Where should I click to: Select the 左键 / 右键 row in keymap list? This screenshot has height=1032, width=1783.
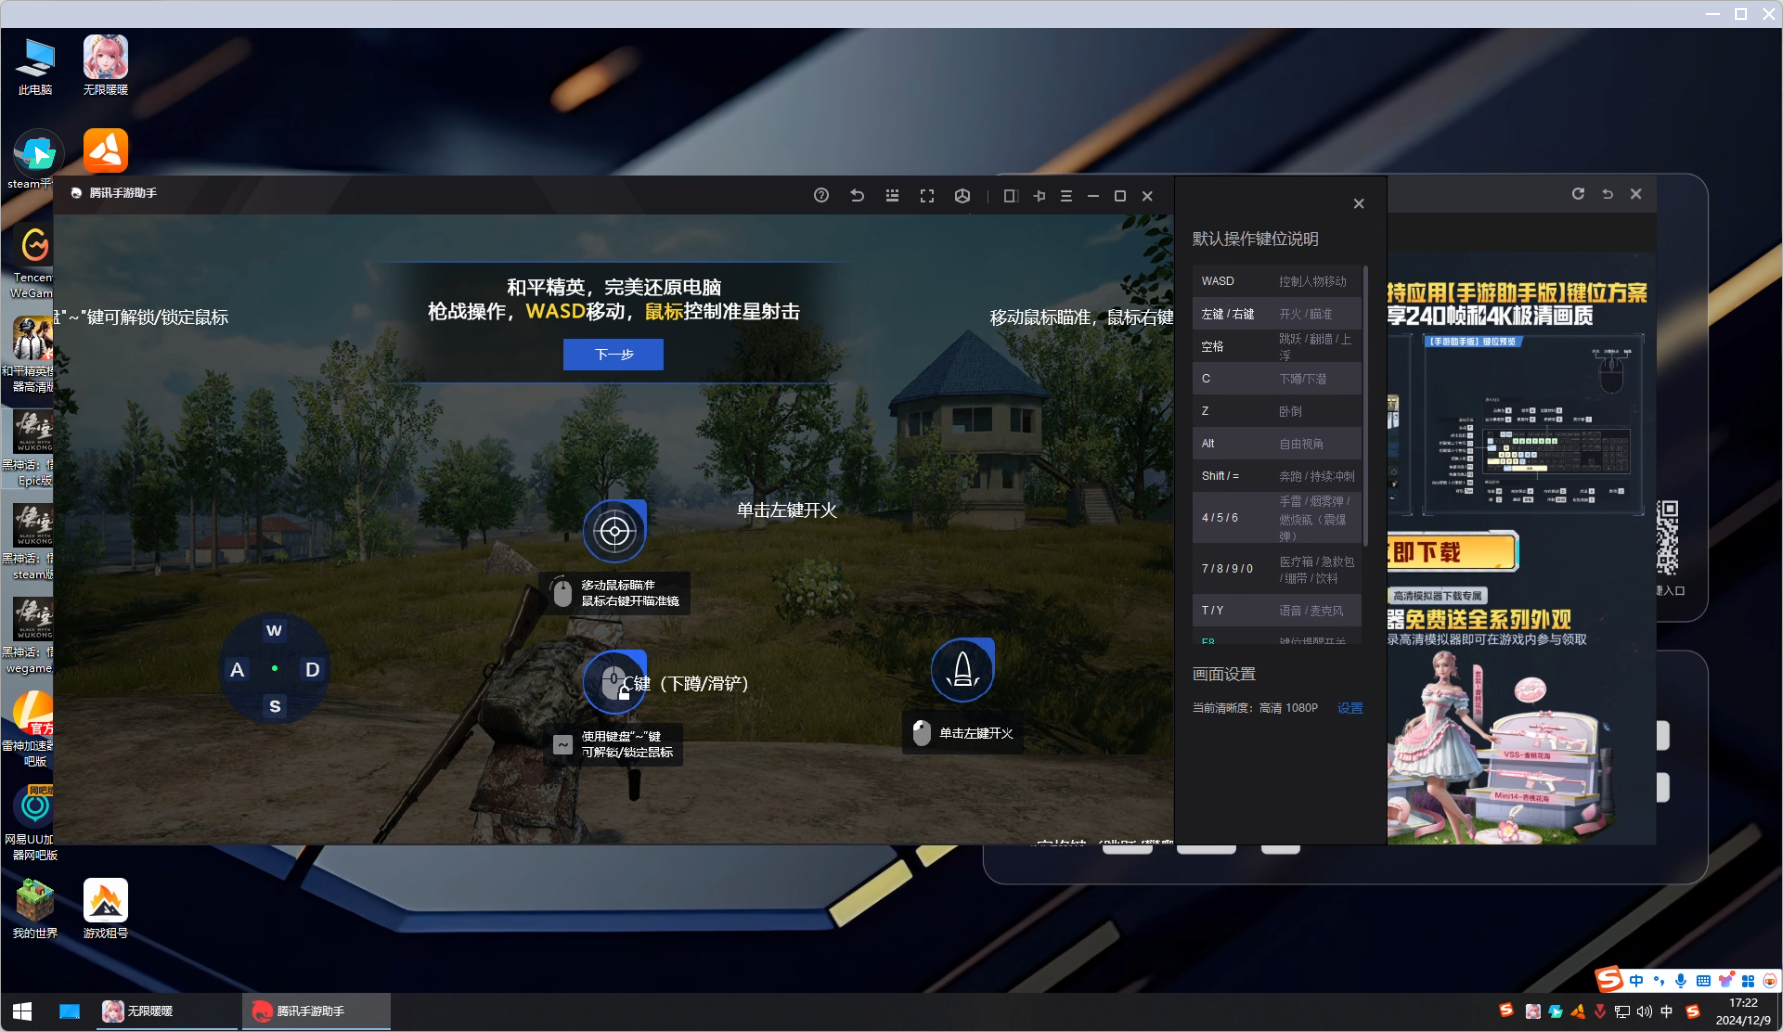pyautogui.click(x=1277, y=314)
